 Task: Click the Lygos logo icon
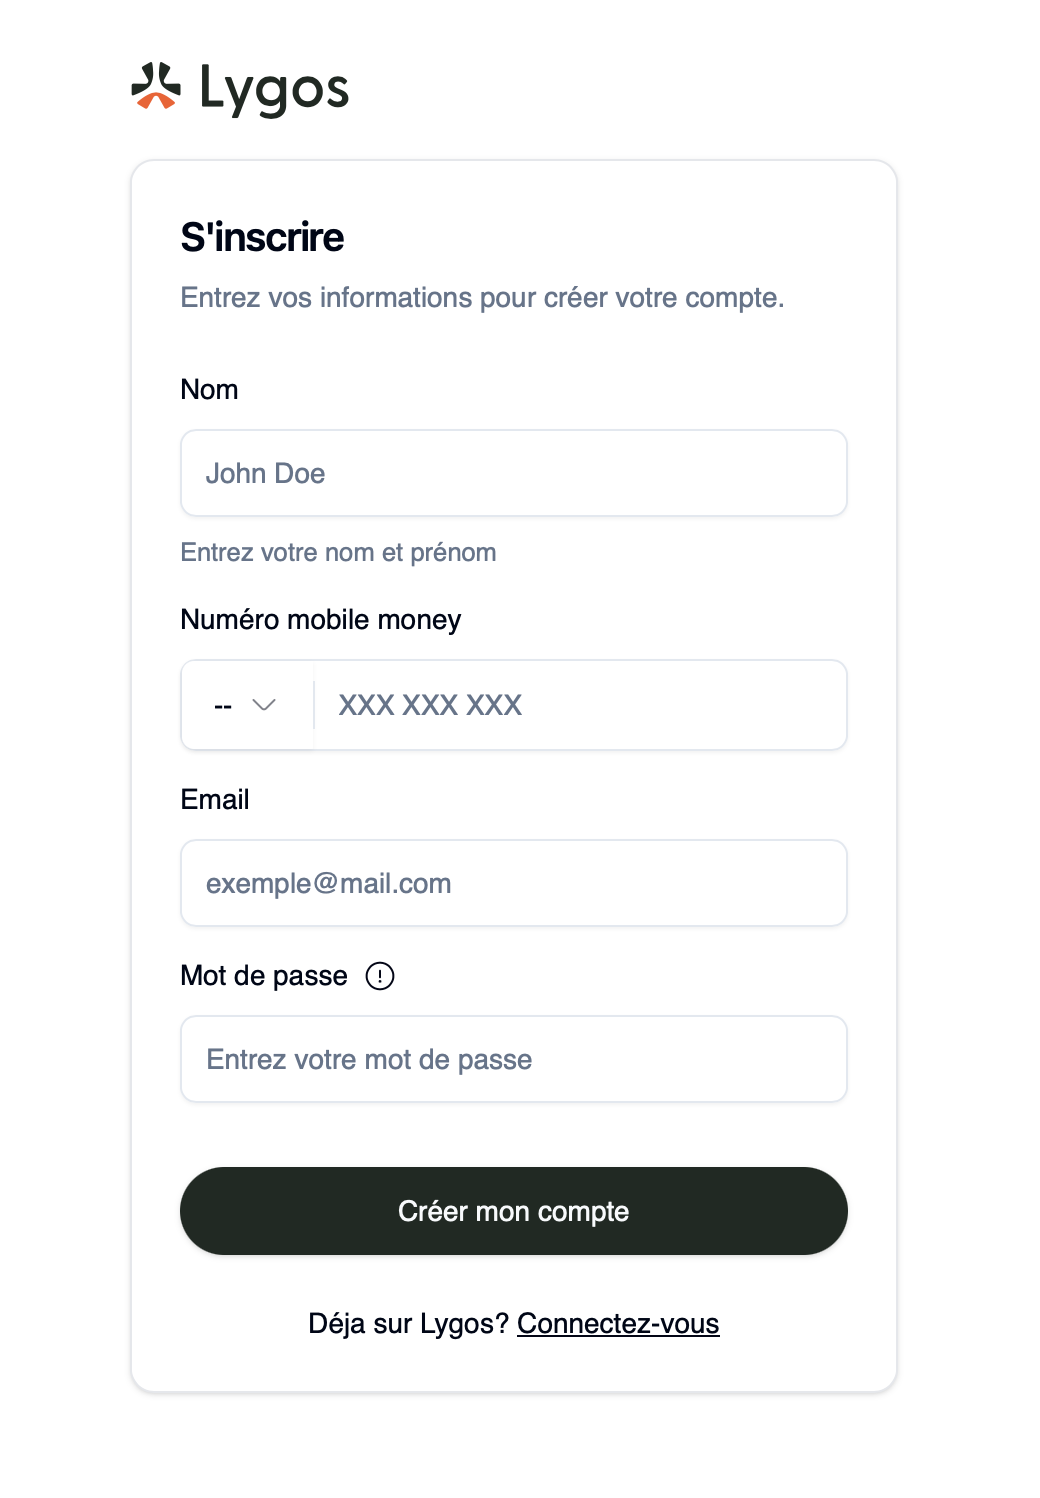pyautogui.click(x=156, y=86)
